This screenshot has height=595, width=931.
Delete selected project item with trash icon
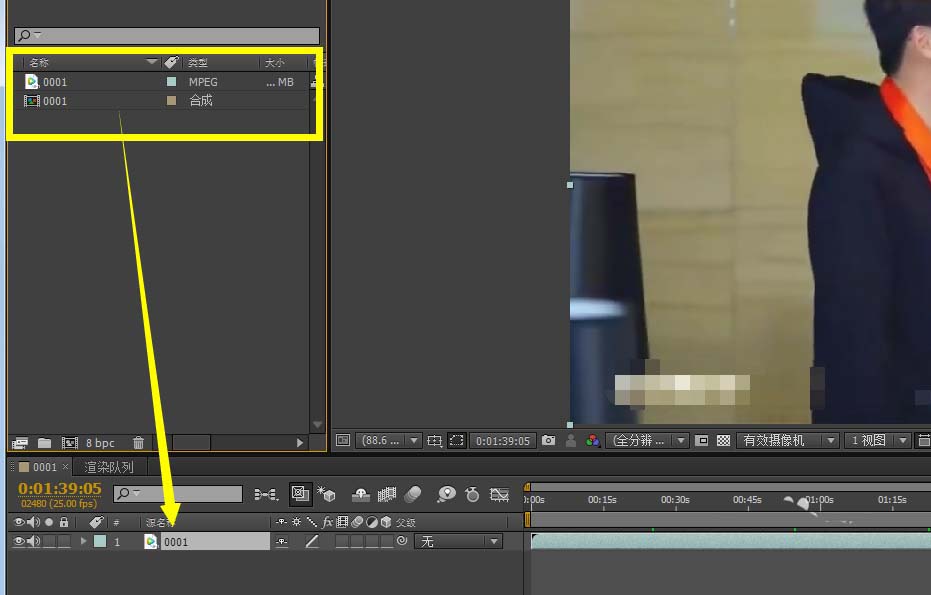tap(138, 443)
